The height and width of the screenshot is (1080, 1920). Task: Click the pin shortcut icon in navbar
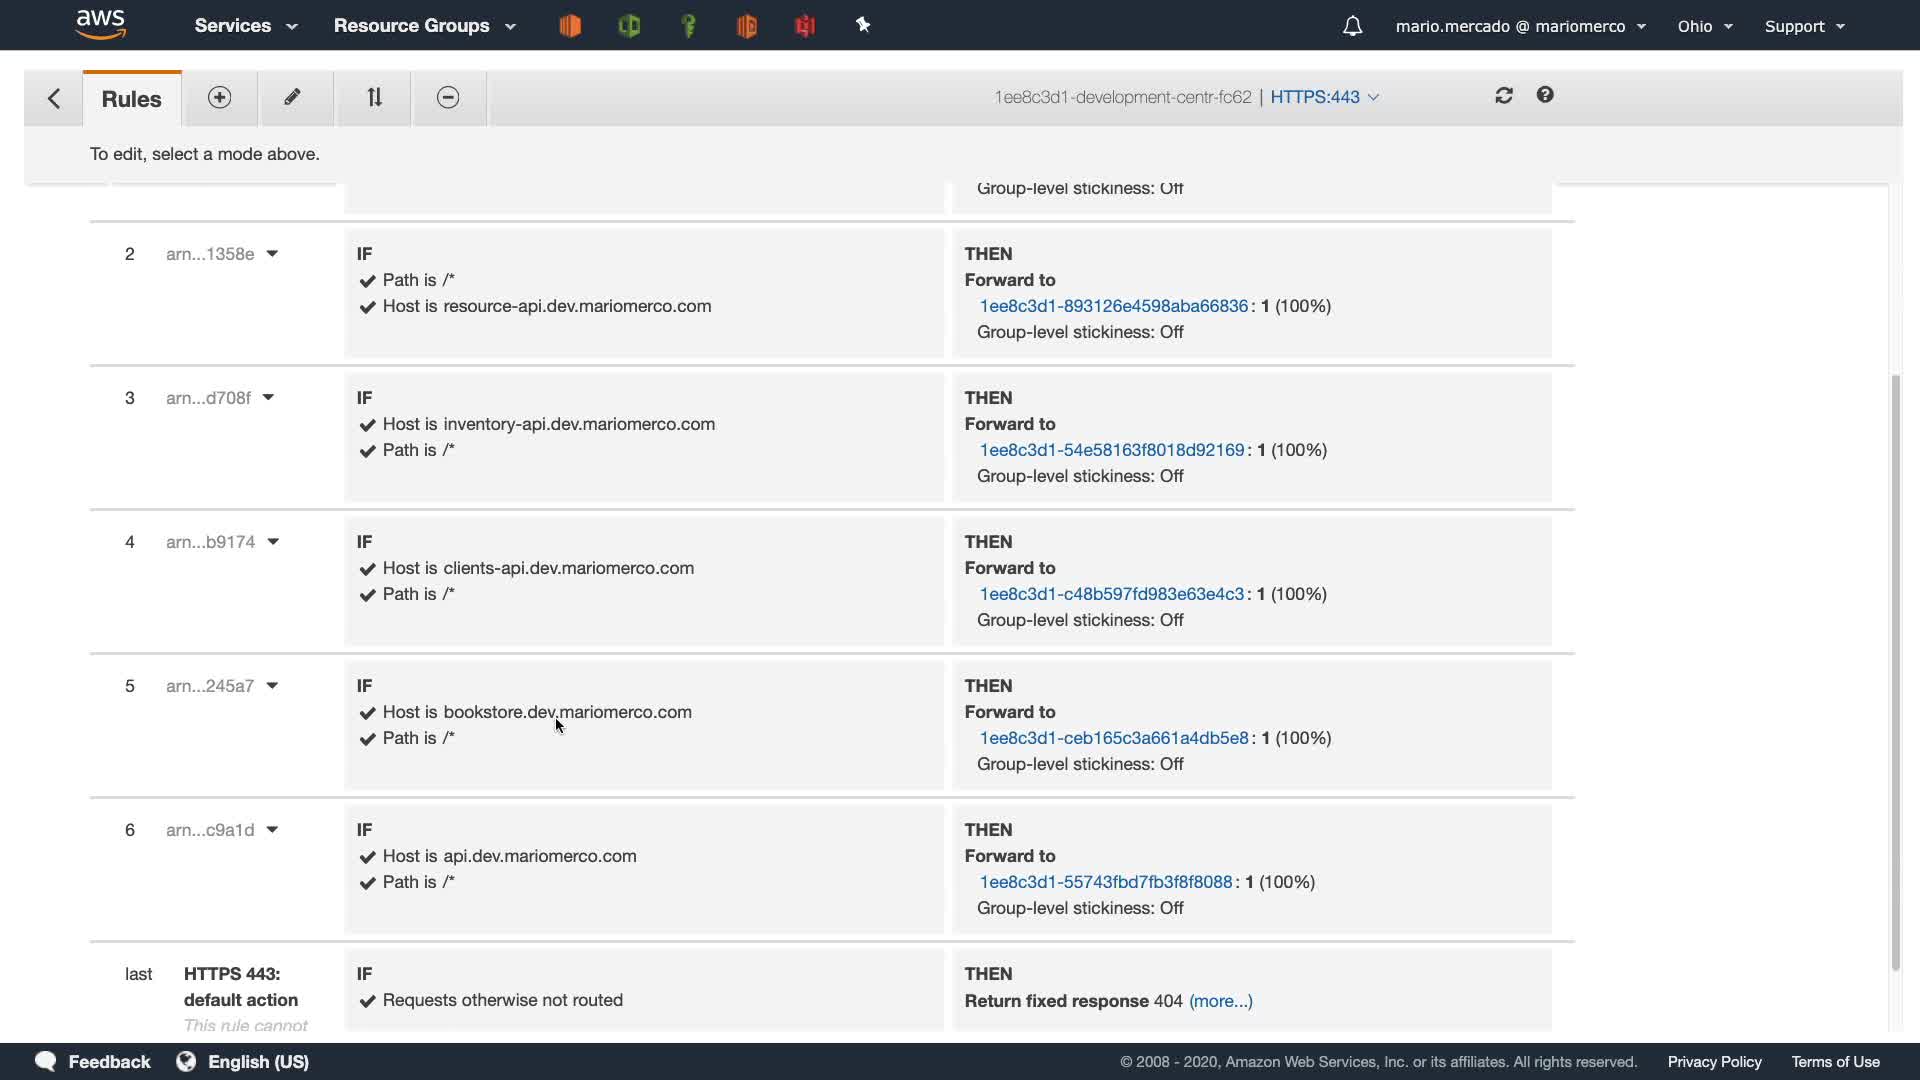pos(863,25)
